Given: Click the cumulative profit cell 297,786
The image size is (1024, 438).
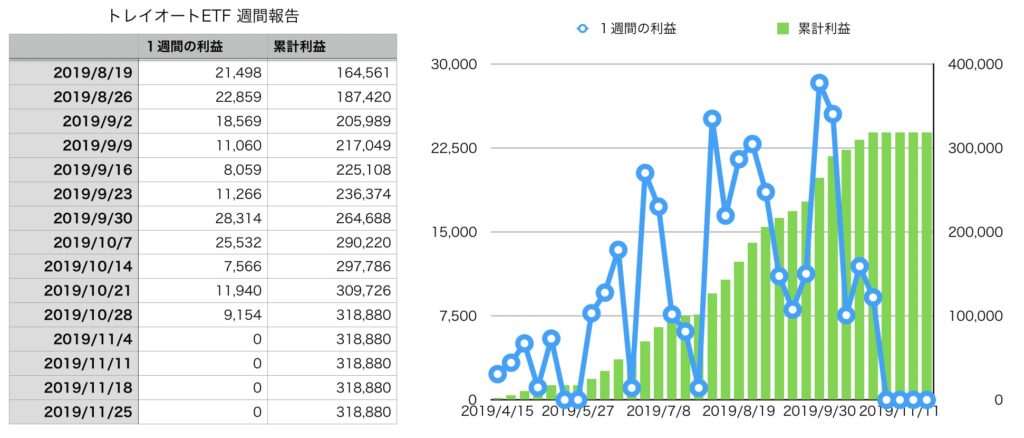Looking at the screenshot, I should (x=332, y=266).
